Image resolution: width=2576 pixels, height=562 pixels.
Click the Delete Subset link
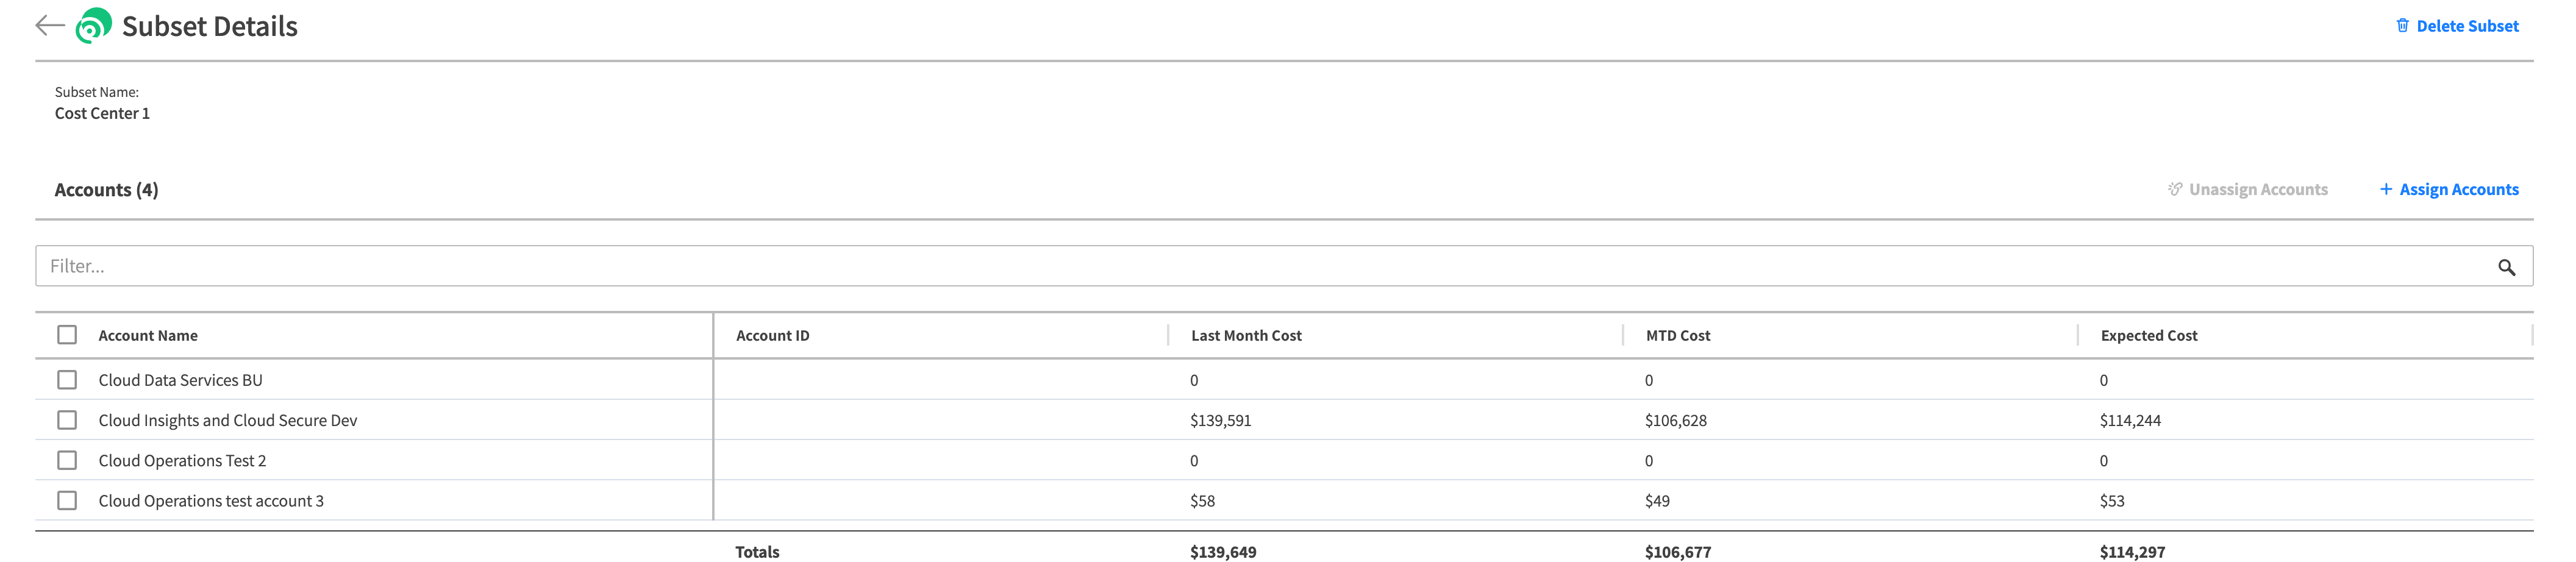[x=2467, y=27]
